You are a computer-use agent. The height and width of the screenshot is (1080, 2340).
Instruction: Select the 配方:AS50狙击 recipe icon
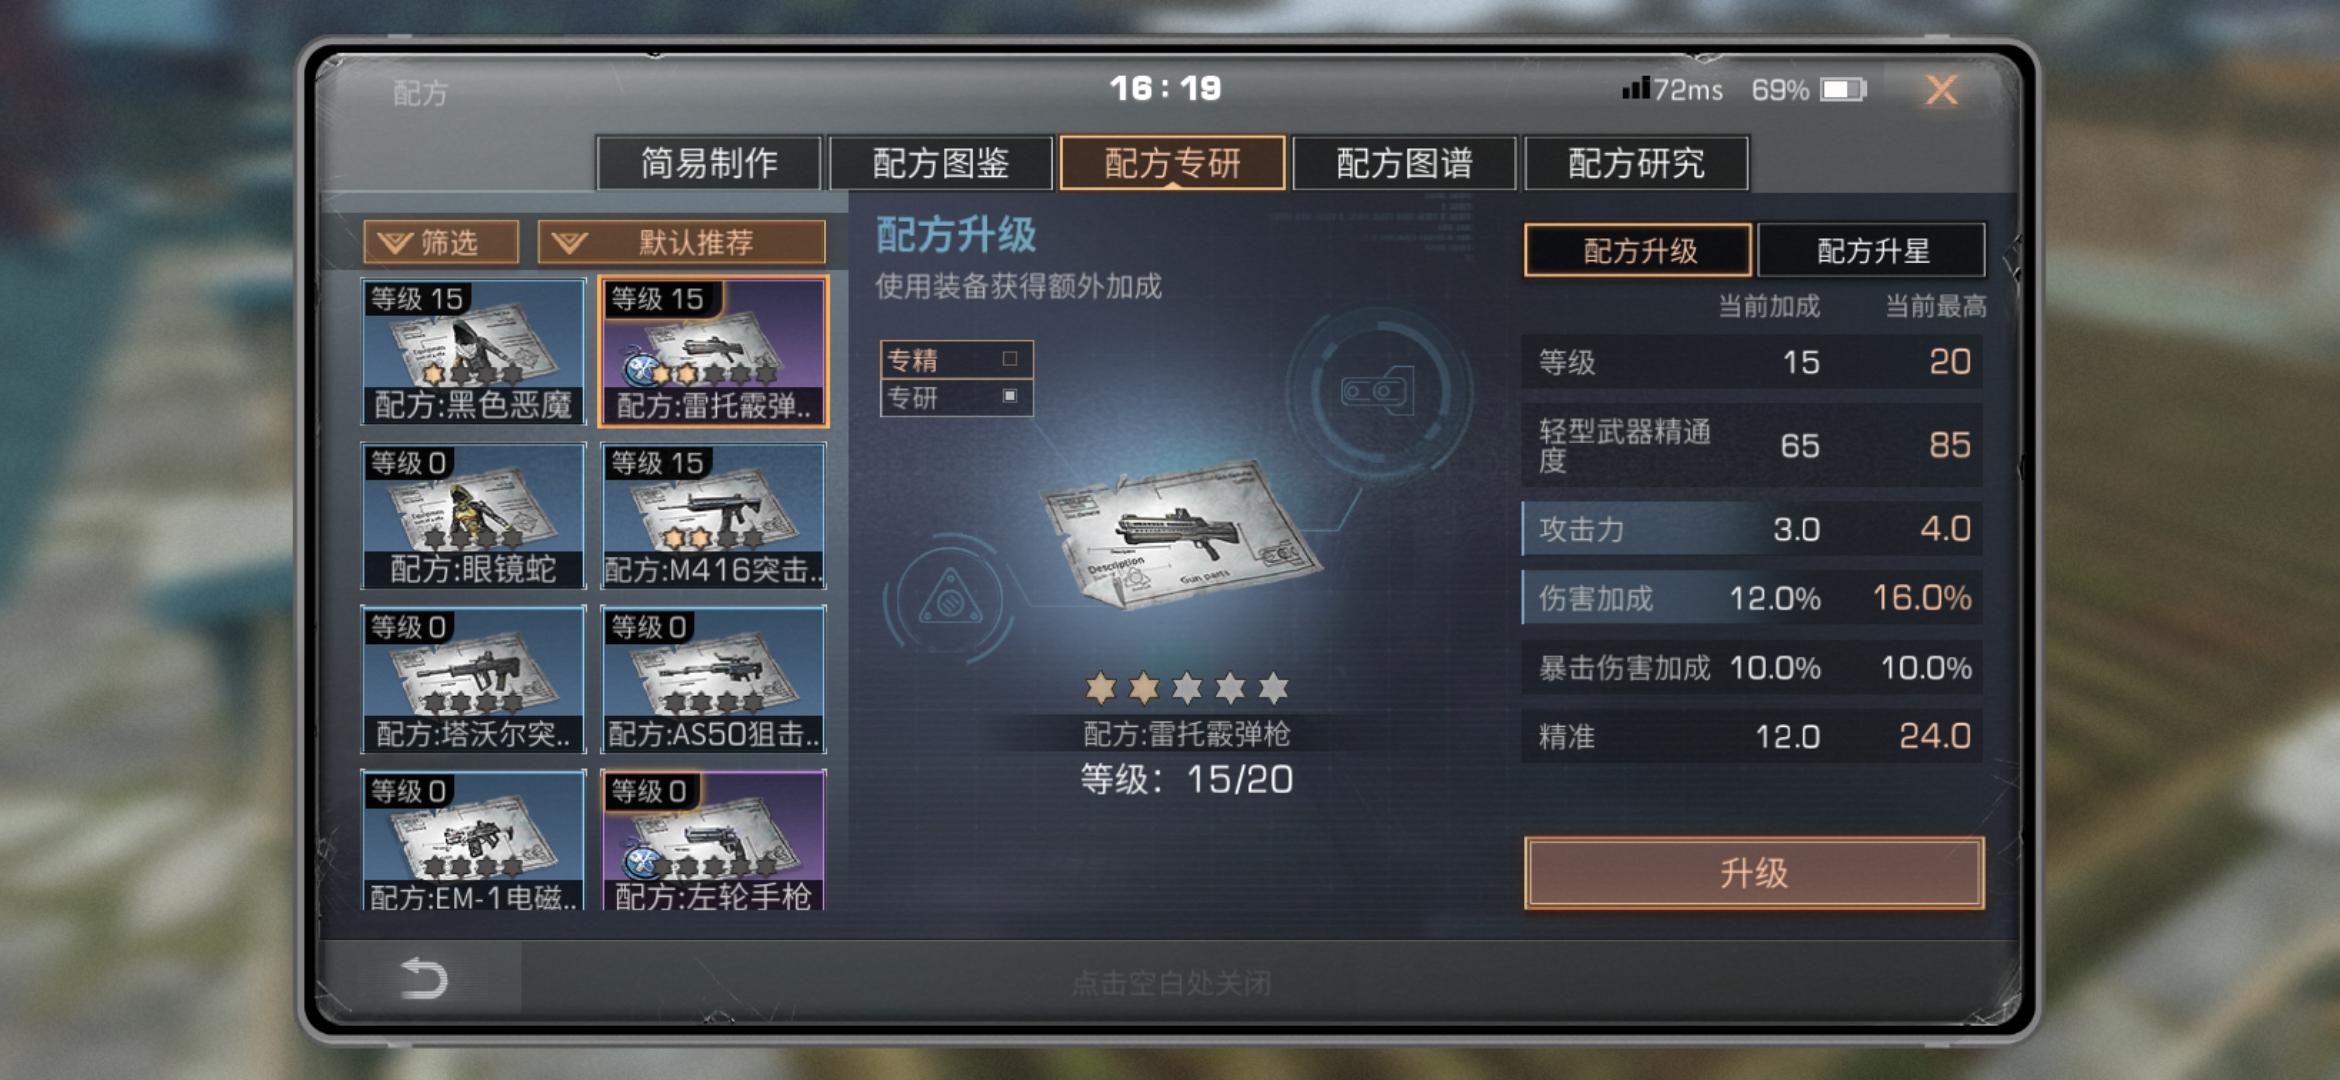pos(713,680)
